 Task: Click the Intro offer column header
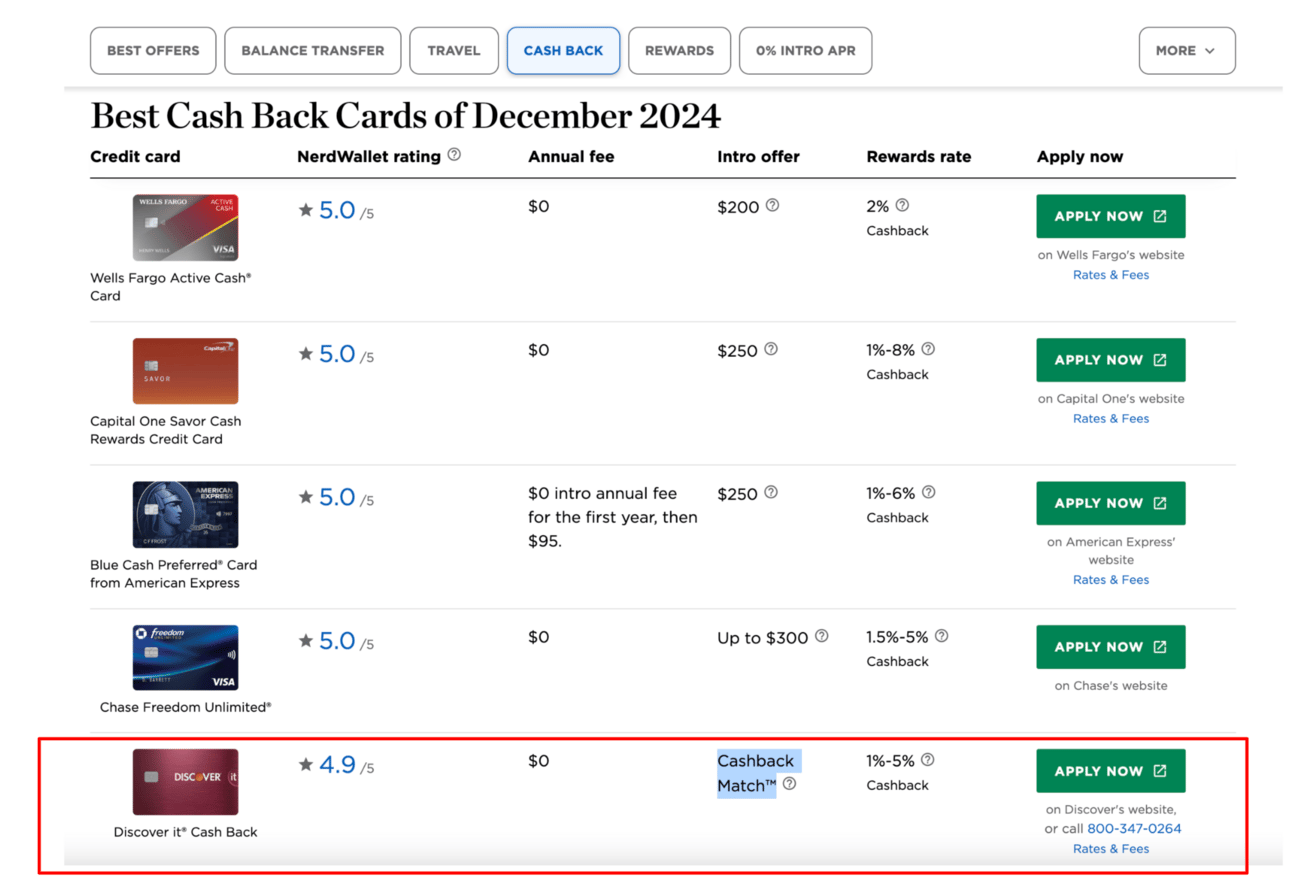[x=758, y=157]
